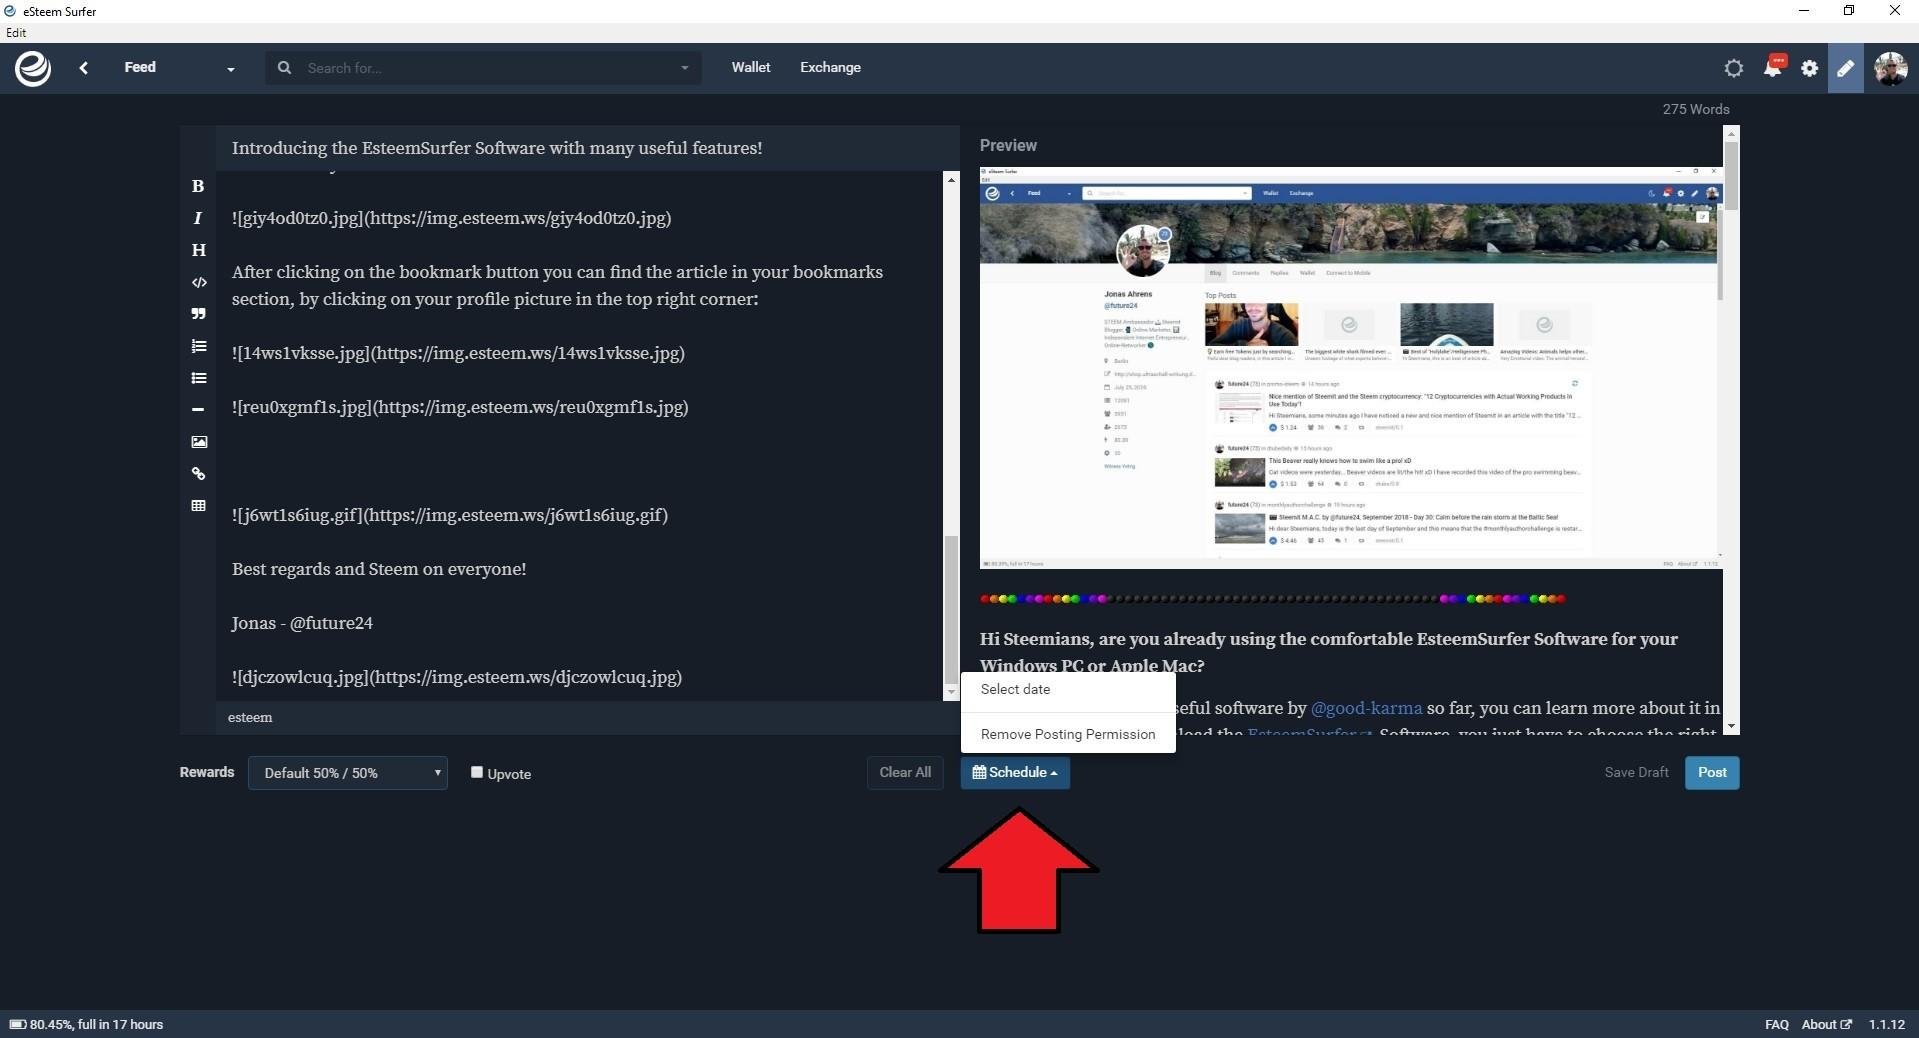Image resolution: width=1919 pixels, height=1038 pixels.
Task: Insert an image
Action: (x=198, y=441)
